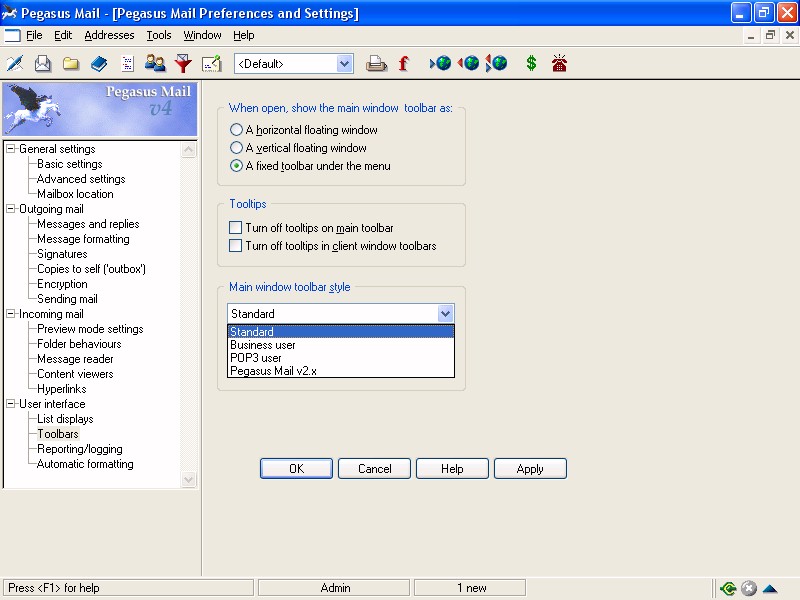800x600 pixels.
Task: Pick 'Pegasus Mail v2.x' from the style list
Action: (341, 371)
